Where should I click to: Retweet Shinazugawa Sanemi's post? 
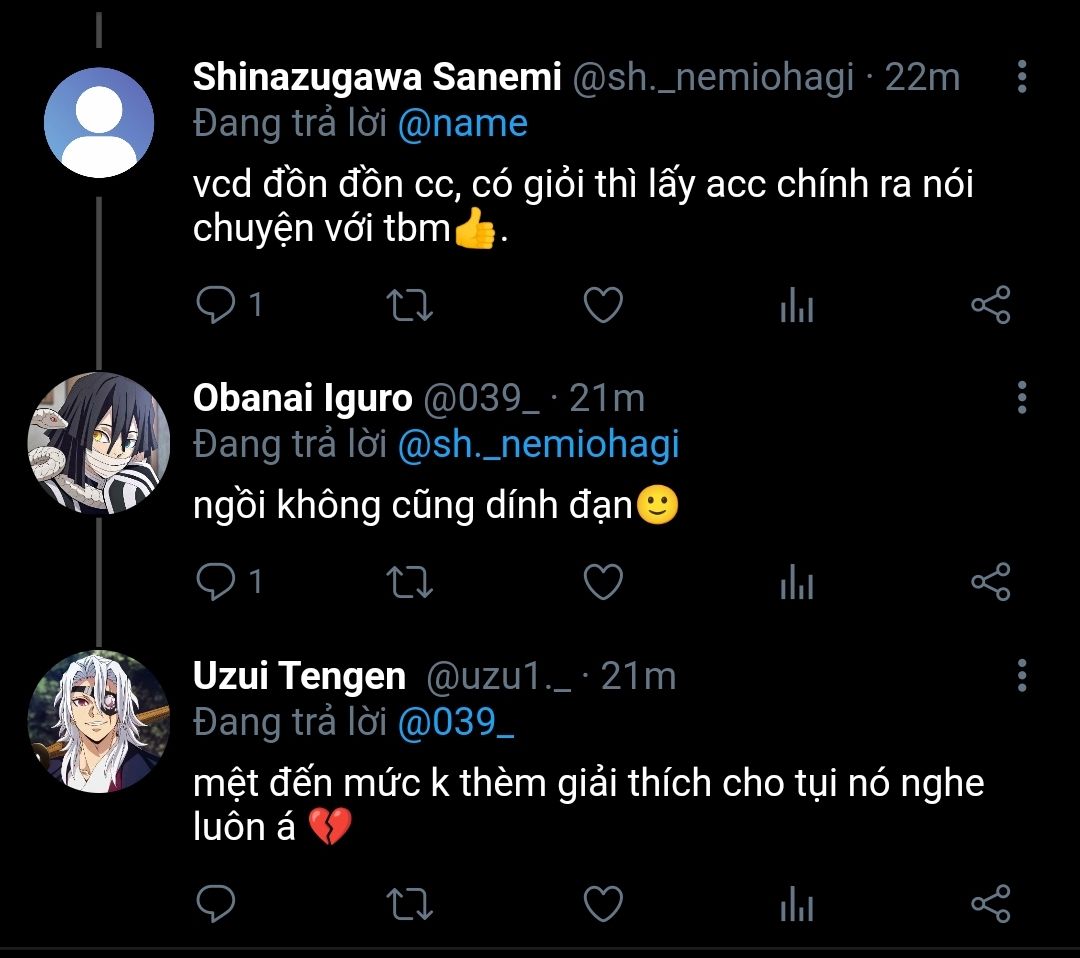coord(409,306)
